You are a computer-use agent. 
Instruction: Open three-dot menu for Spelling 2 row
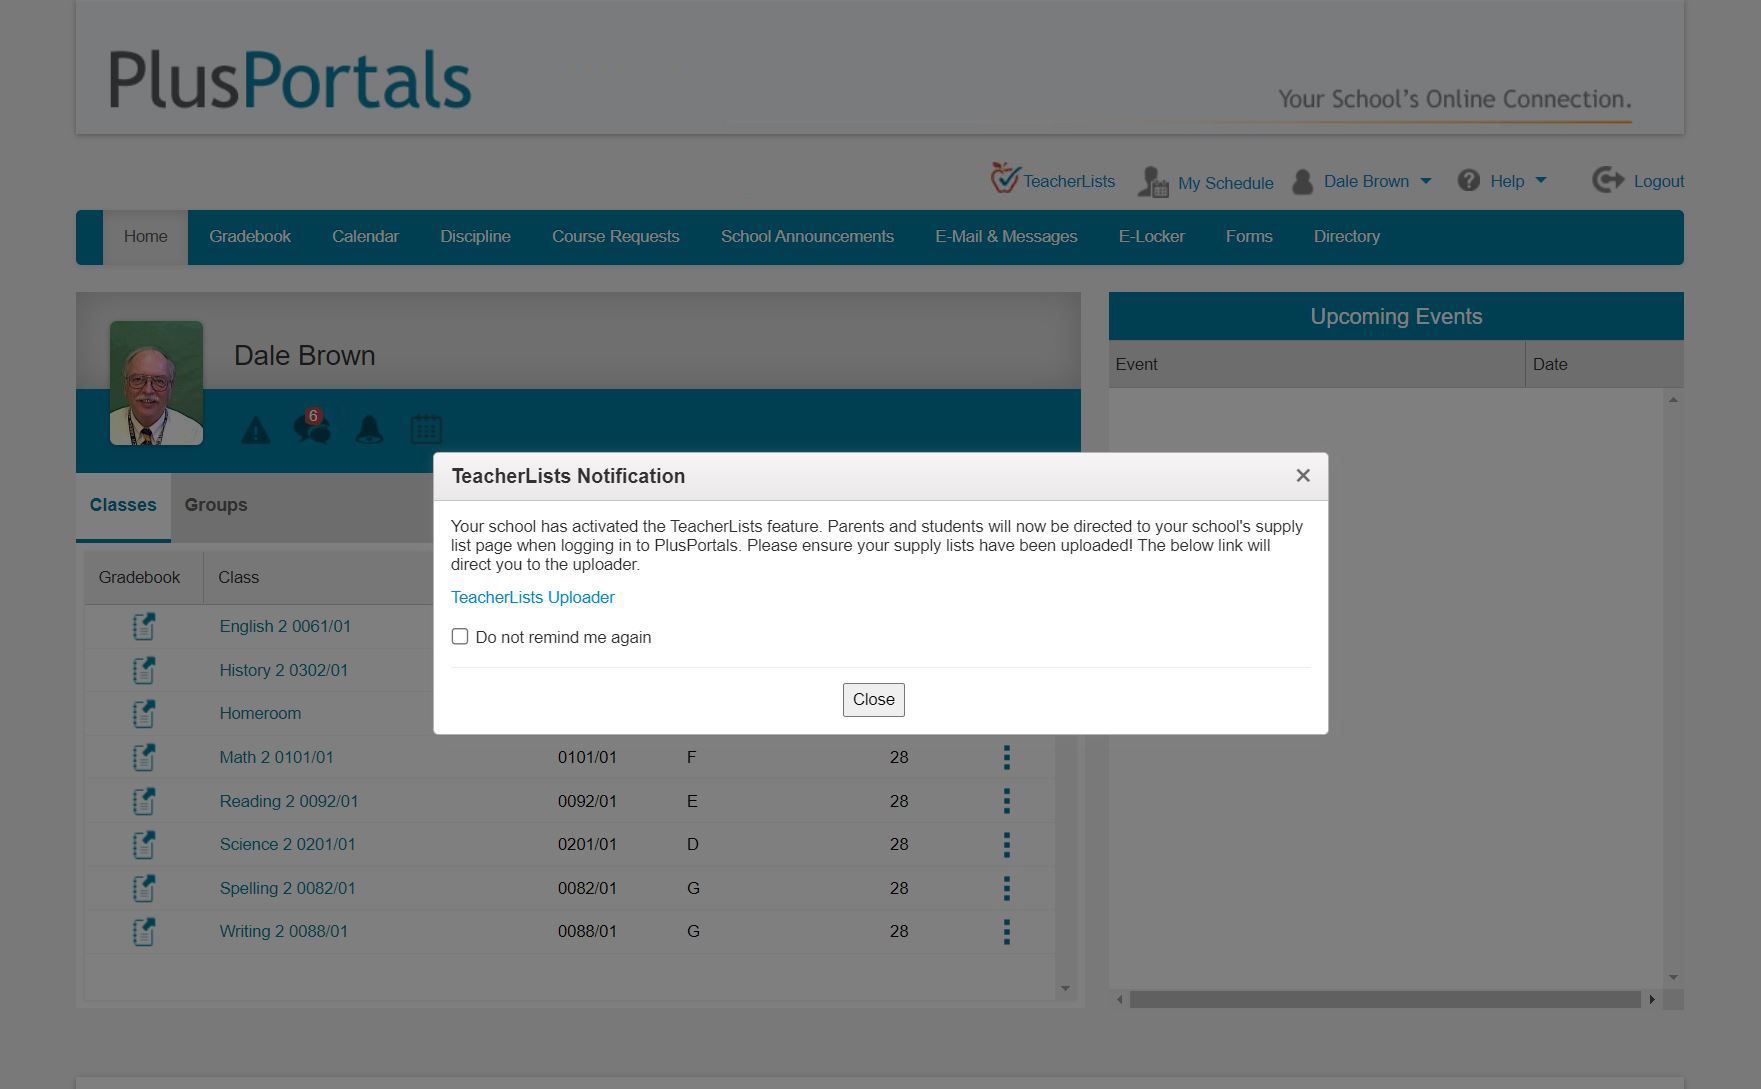pyautogui.click(x=1007, y=888)
